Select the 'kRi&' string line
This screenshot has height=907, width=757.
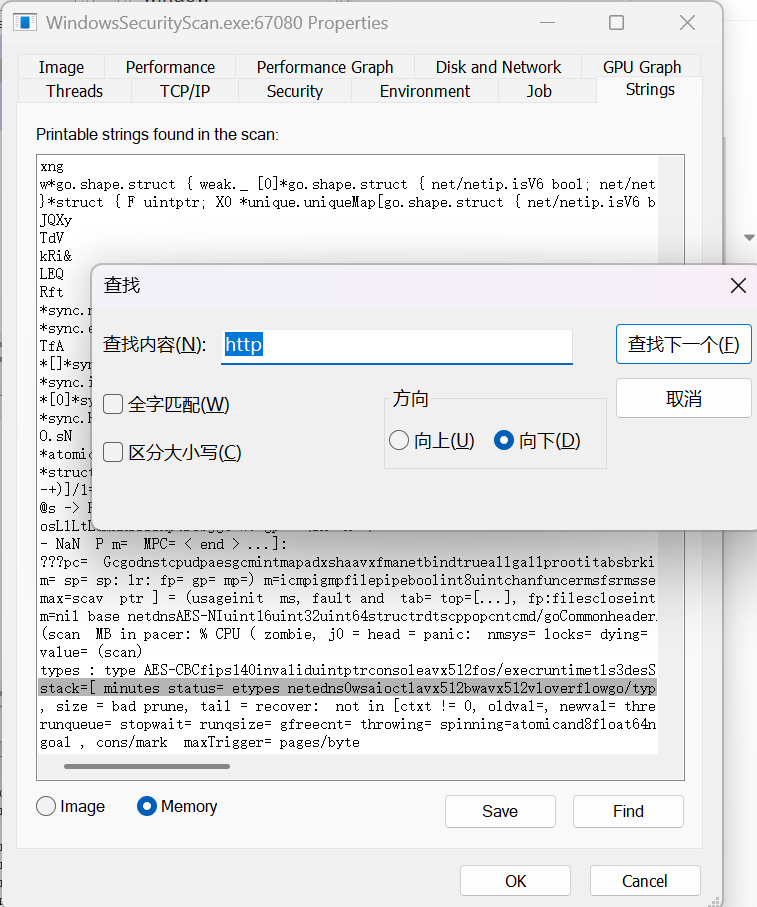56,256
